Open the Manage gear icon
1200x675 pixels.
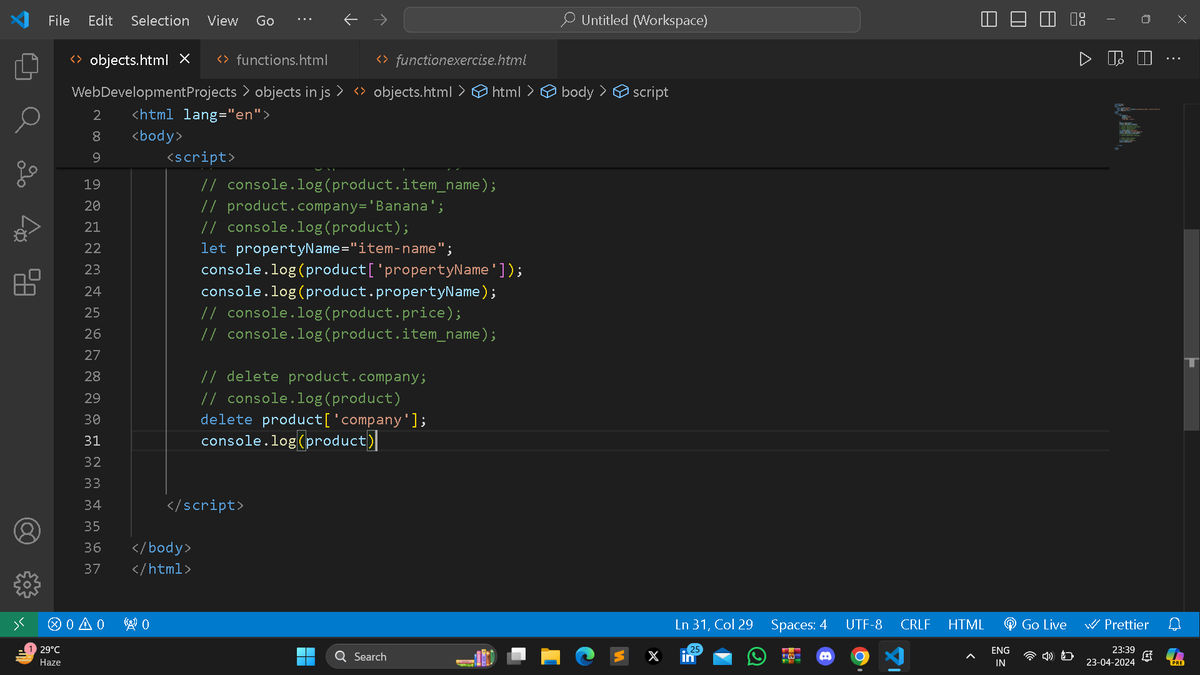pyautogui.click(x=27, y=583)
